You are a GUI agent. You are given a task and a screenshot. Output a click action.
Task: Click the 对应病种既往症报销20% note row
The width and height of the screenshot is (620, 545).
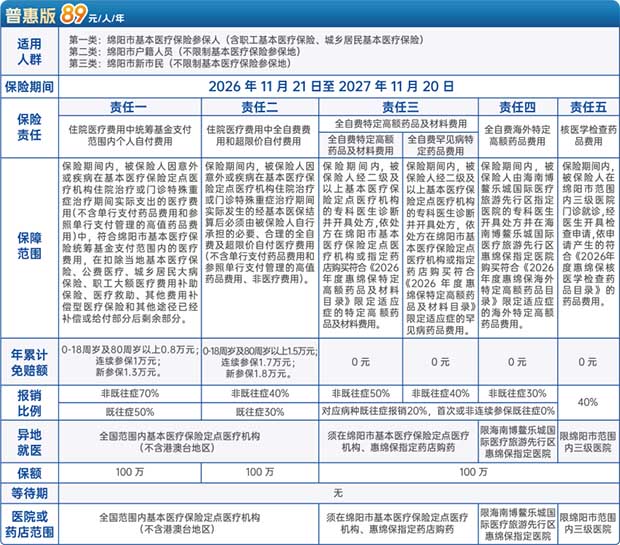point(438,411)
